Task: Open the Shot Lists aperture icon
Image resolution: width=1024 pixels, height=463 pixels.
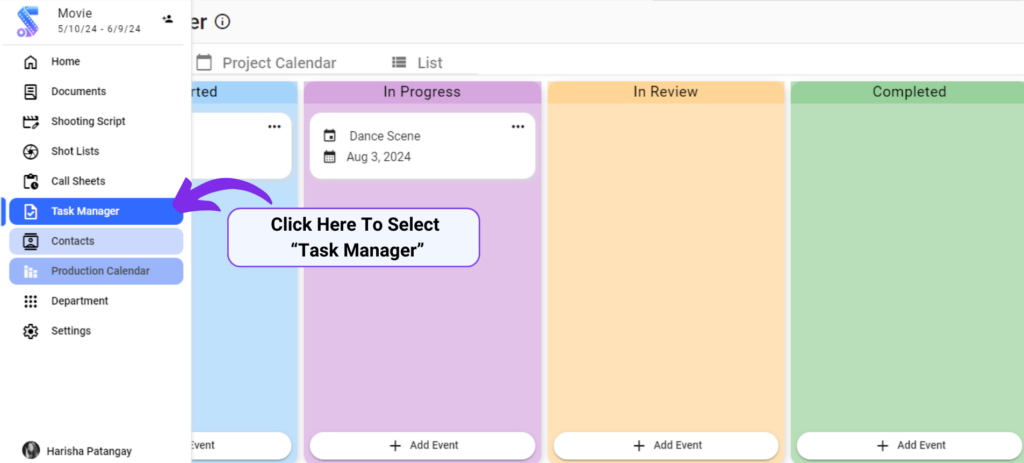Action: pos(30,152)
